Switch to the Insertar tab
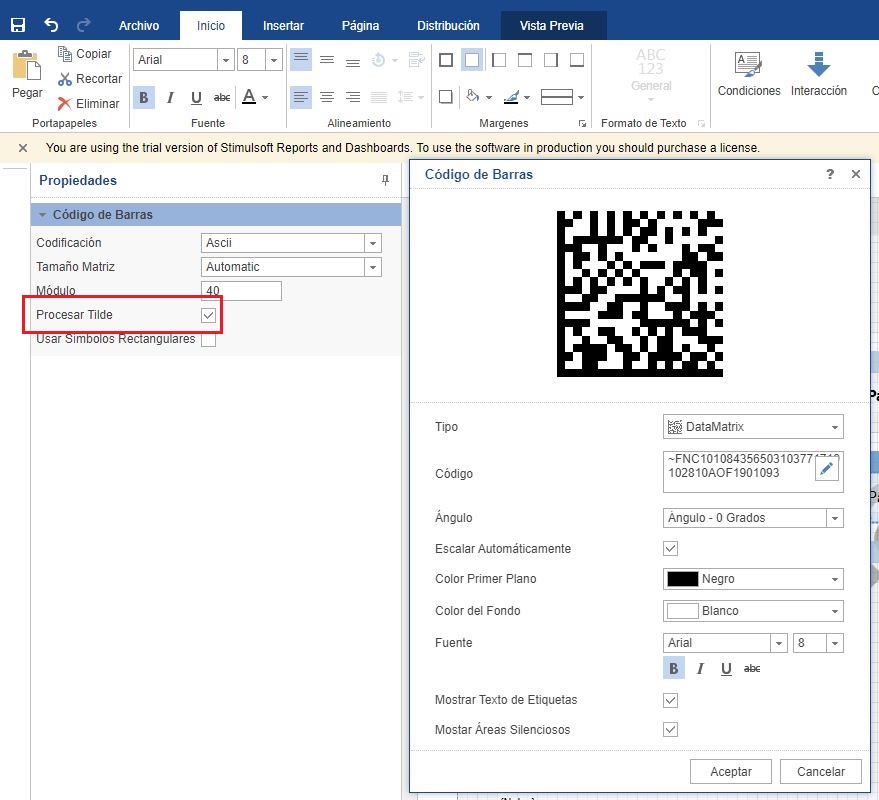879x800 pixels. coord(283,26)
